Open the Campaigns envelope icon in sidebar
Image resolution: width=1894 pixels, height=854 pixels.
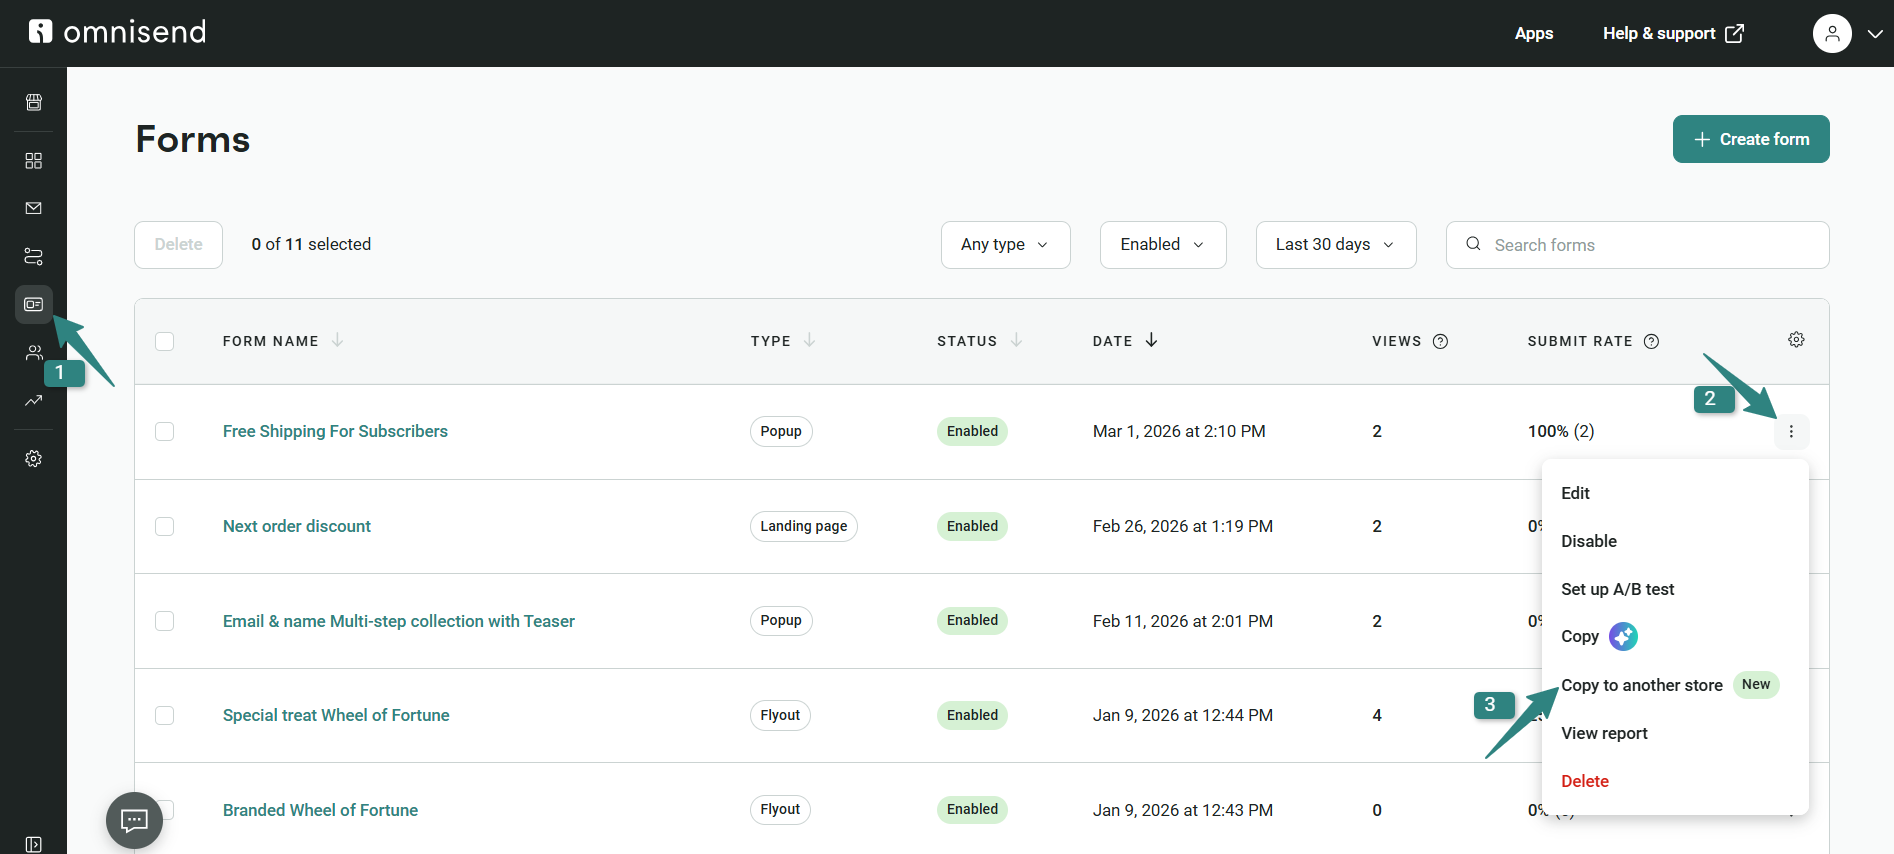pyautogui.click(x=33, y=208)
